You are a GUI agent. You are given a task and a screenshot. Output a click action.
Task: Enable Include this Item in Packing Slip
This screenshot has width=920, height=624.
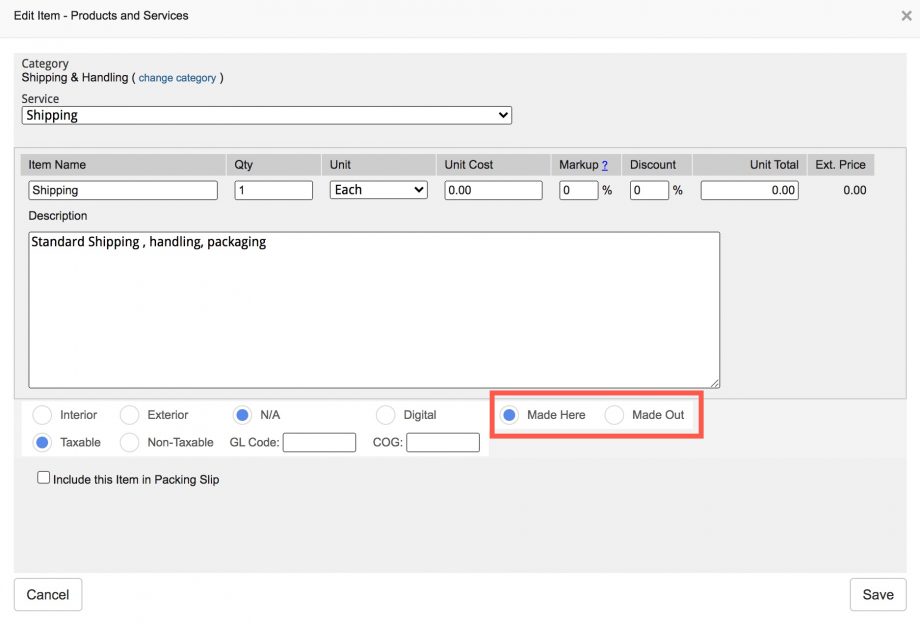[44, 477]
